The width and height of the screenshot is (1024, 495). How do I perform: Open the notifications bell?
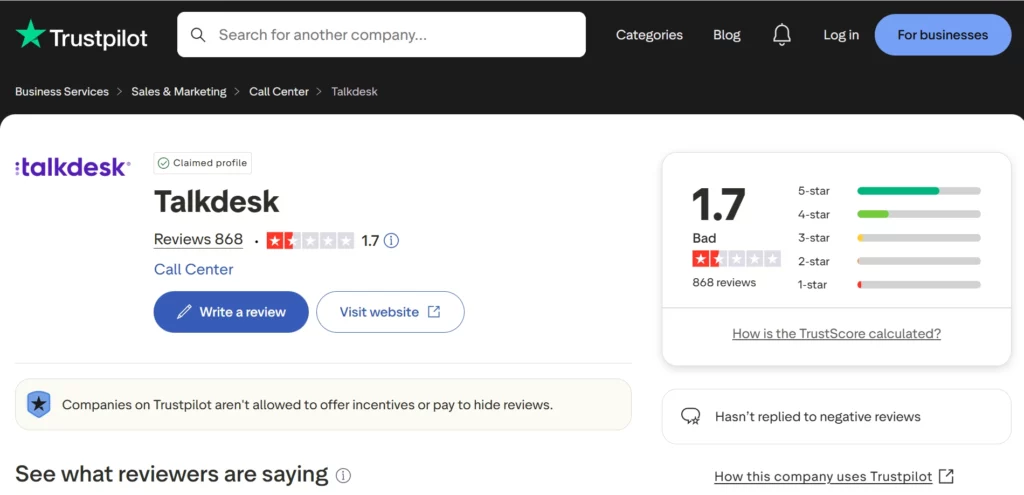(x=782, y=35)
